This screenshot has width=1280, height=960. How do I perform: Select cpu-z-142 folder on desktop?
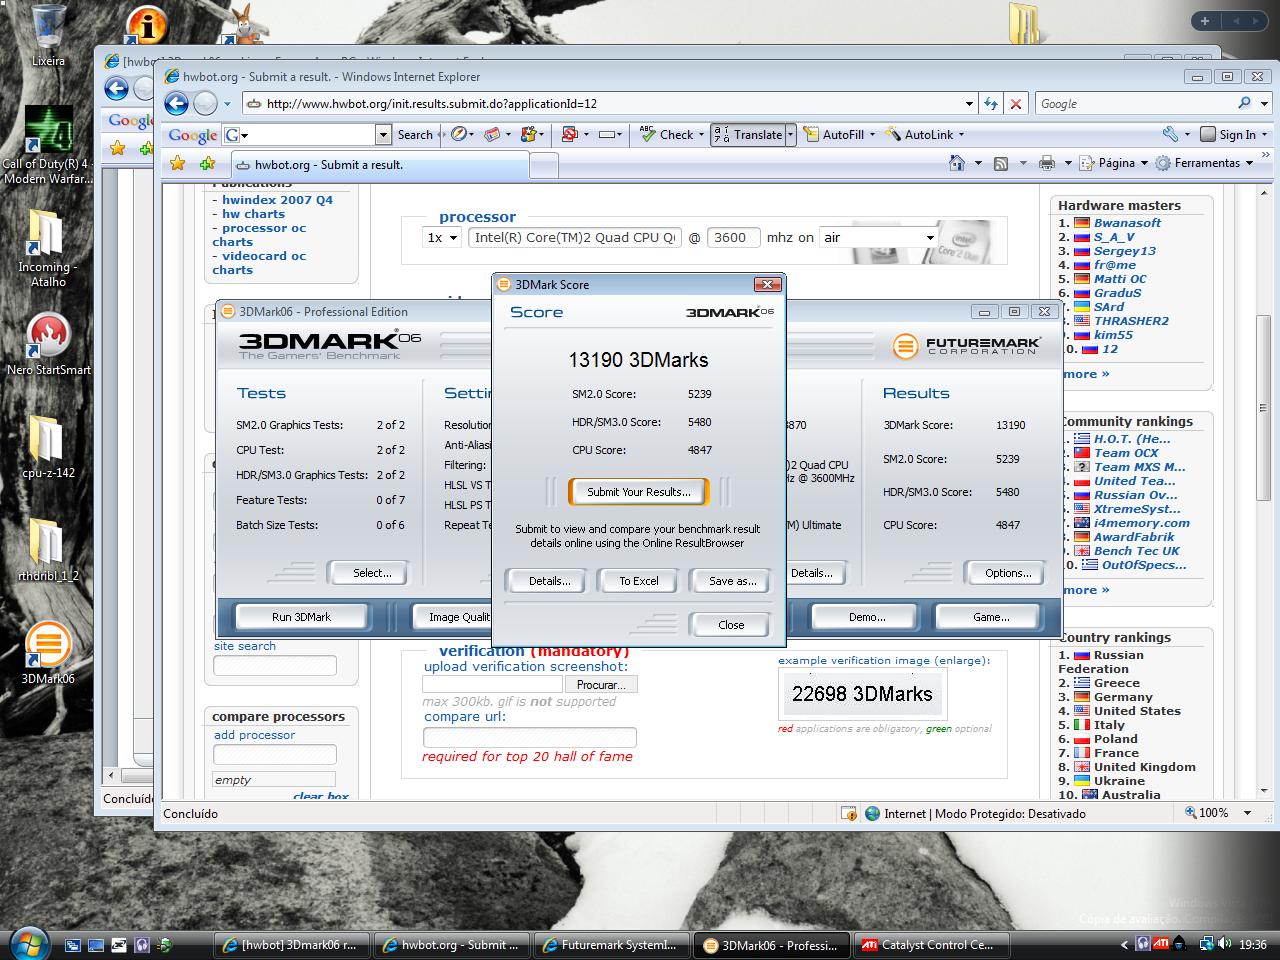(47, 447)
